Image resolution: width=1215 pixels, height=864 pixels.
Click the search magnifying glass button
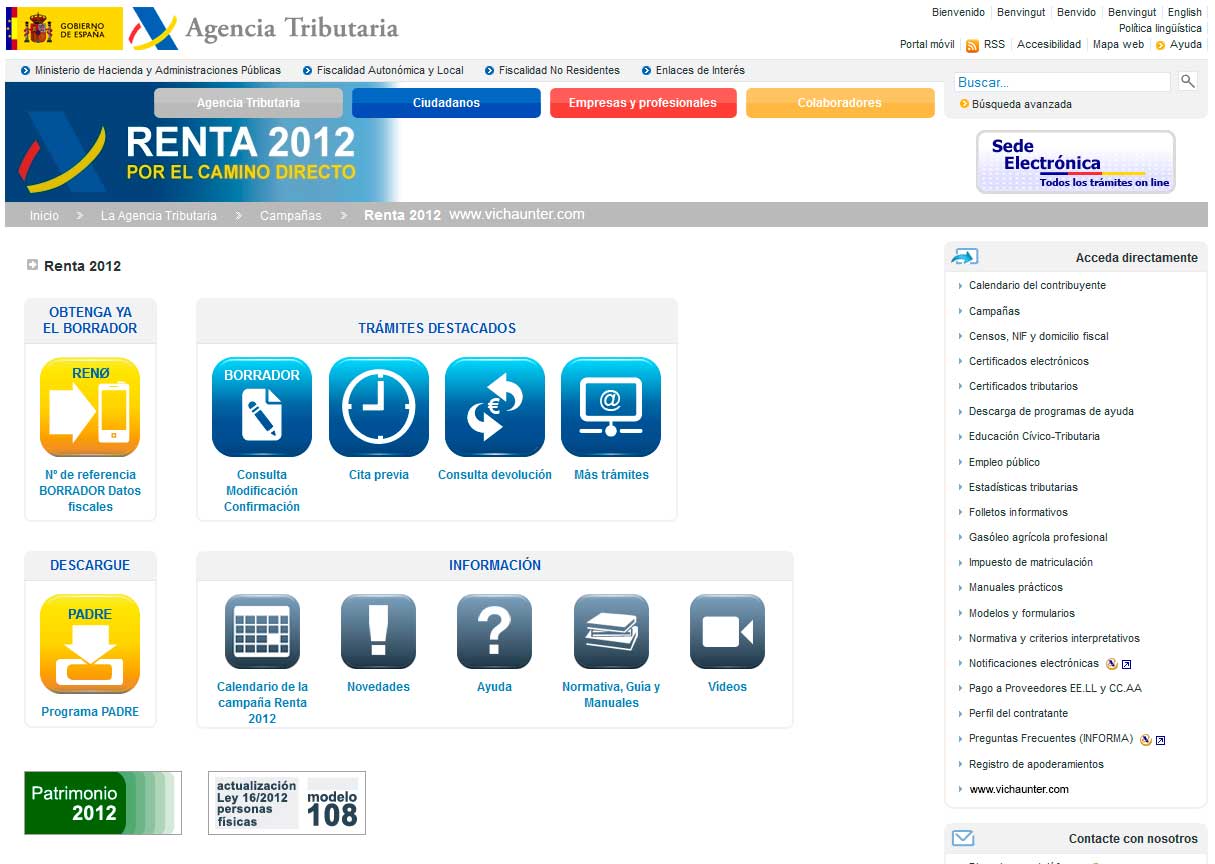[x=1187, y=81]
